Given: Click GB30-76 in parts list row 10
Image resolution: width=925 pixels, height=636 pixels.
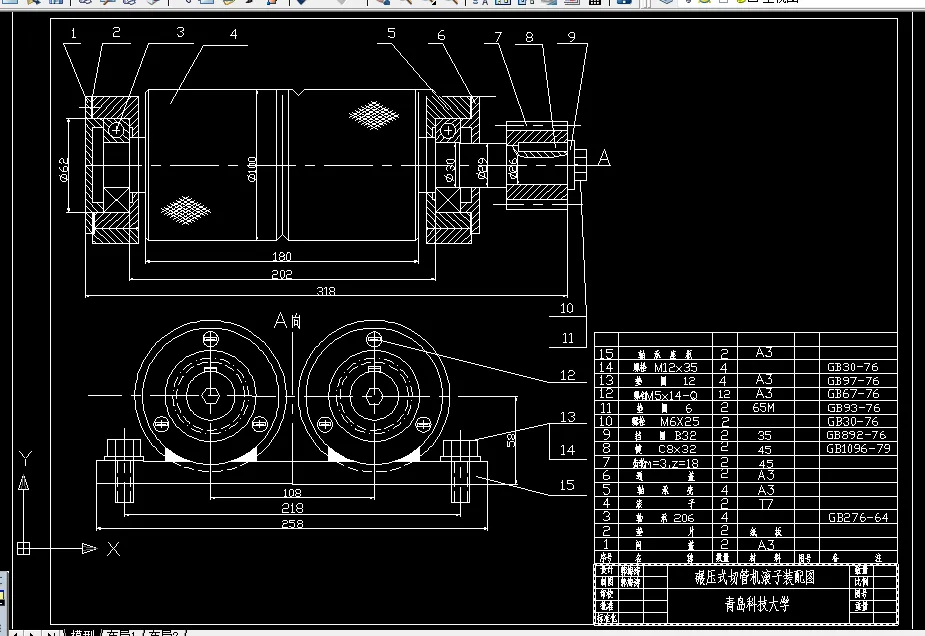Looking at the screenshot, I should 852,421.
